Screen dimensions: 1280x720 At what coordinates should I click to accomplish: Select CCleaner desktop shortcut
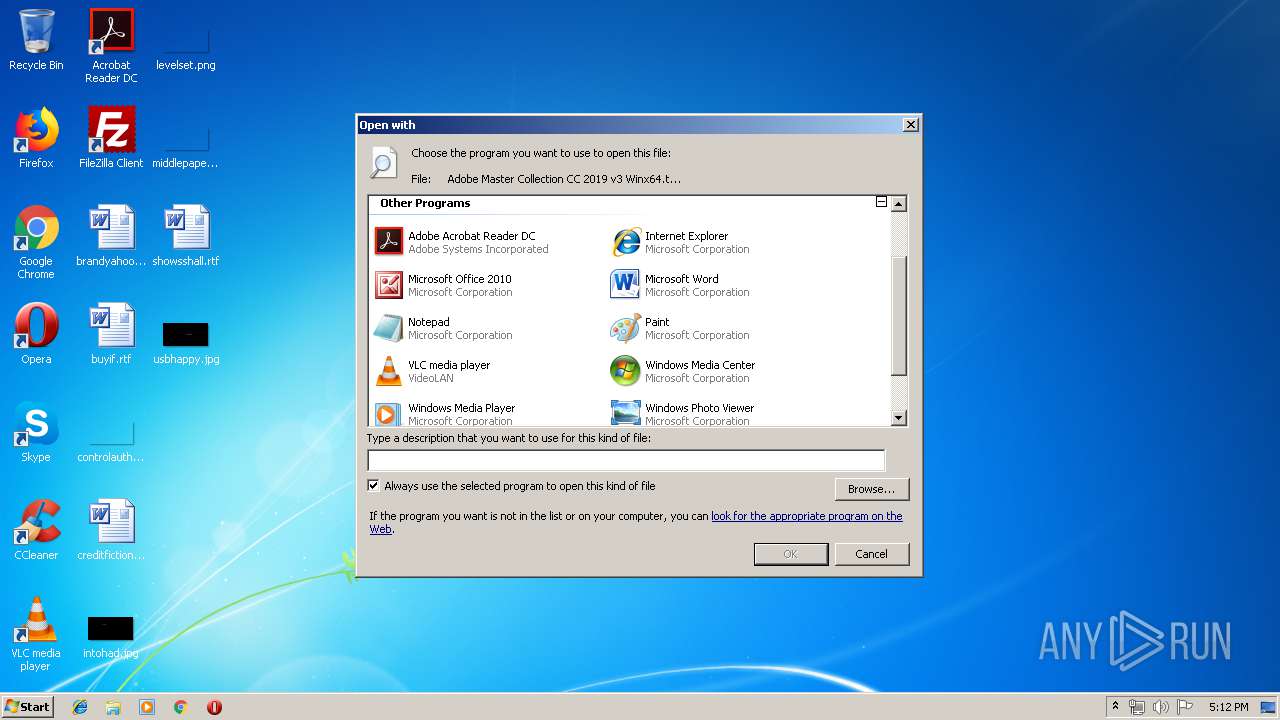pyautogui.click(x=36, y=530)
